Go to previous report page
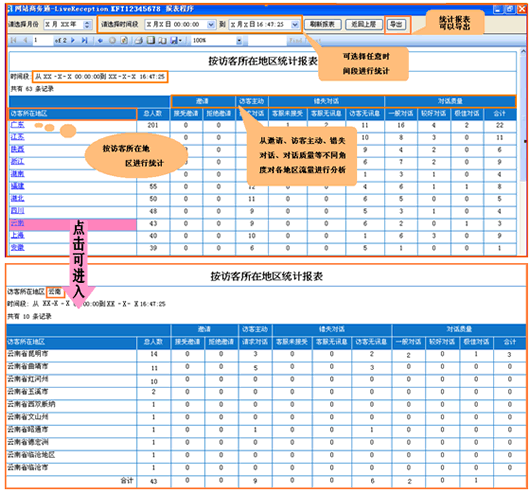 [25, 41]
